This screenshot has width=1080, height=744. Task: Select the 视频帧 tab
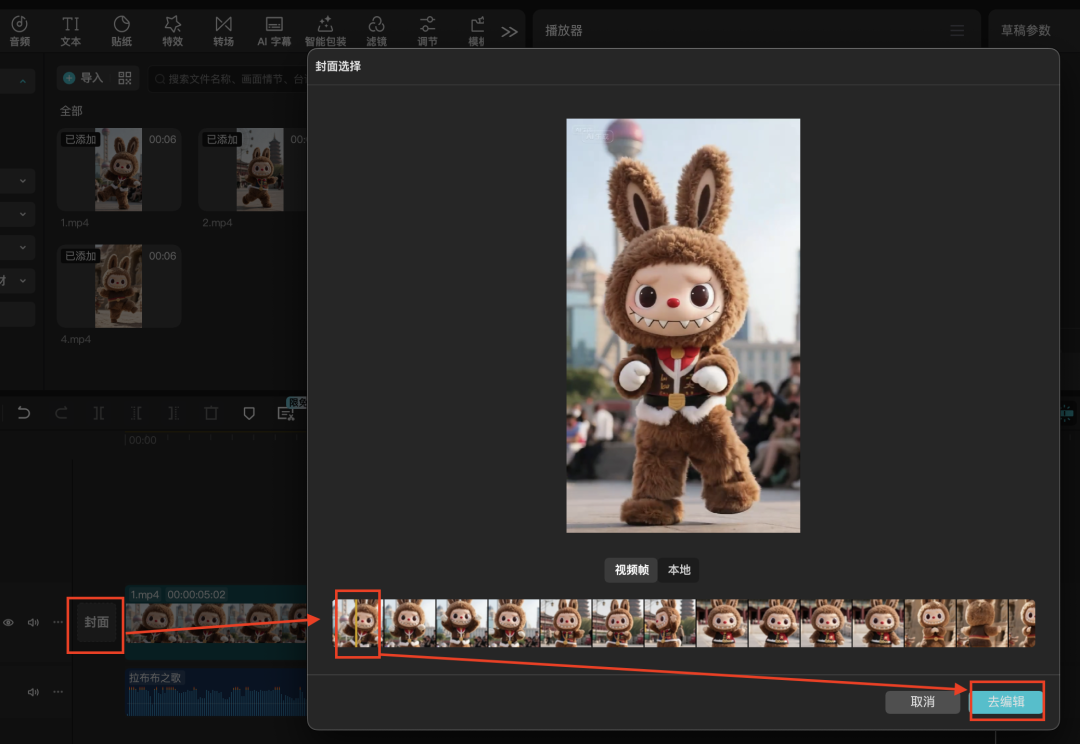tap(631, 570)
